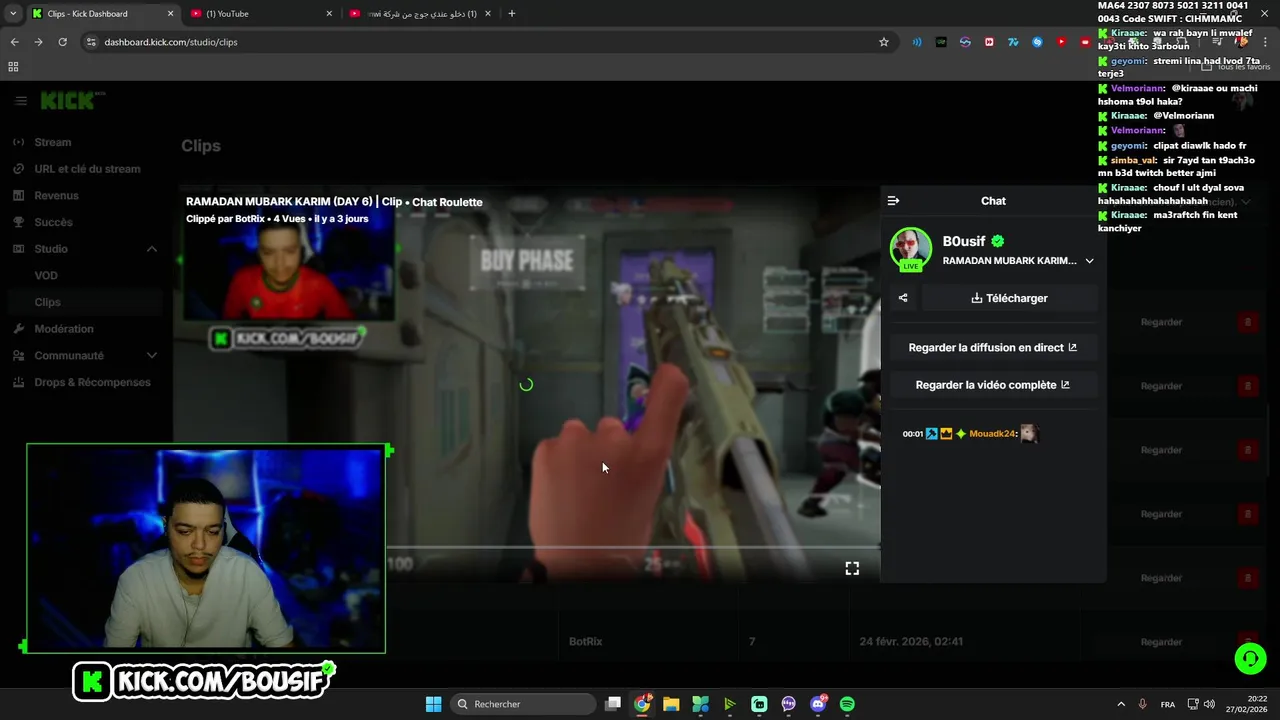The width and height of the screenshot is (1280, 720).
Task: Bookmark this page with star icon
Action: click(x=884, y=42)
